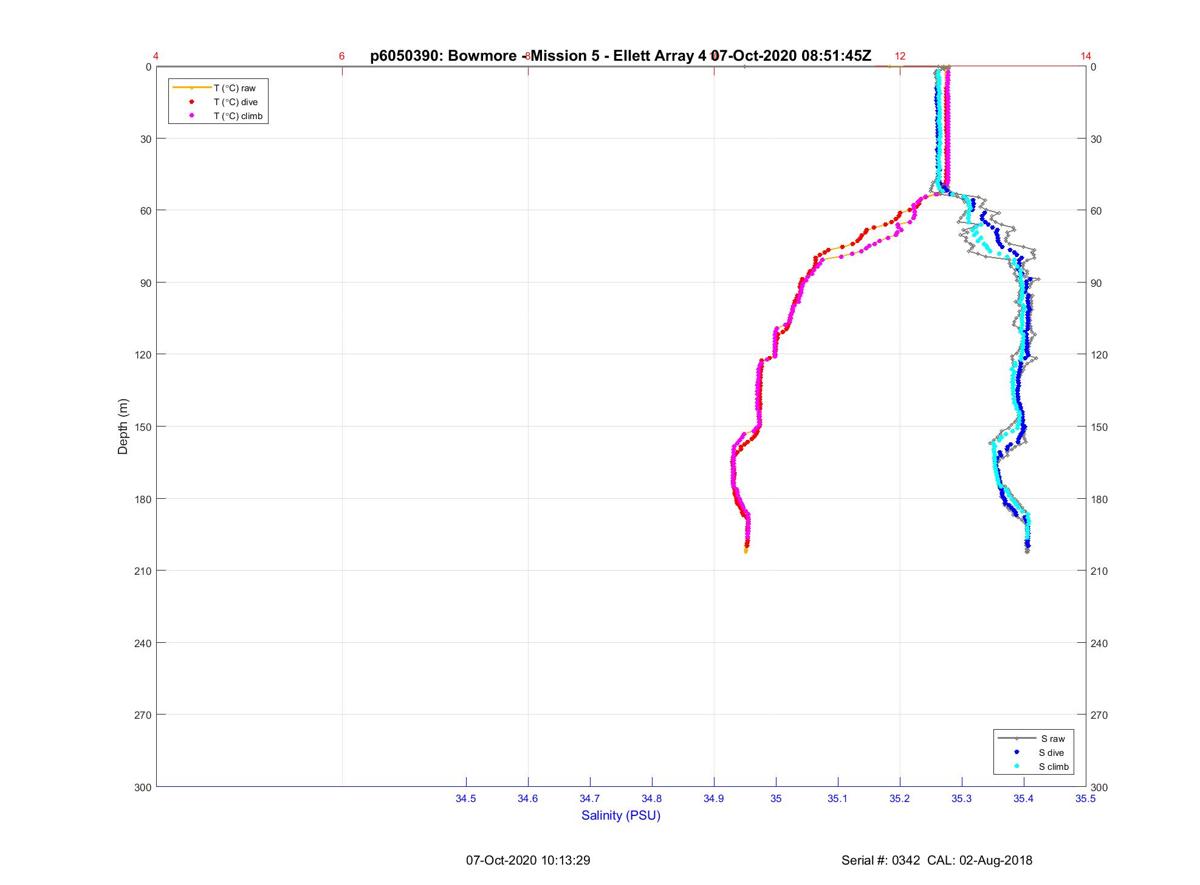
Task: Click the red temperature tick label 4
Action: point(156,56)
